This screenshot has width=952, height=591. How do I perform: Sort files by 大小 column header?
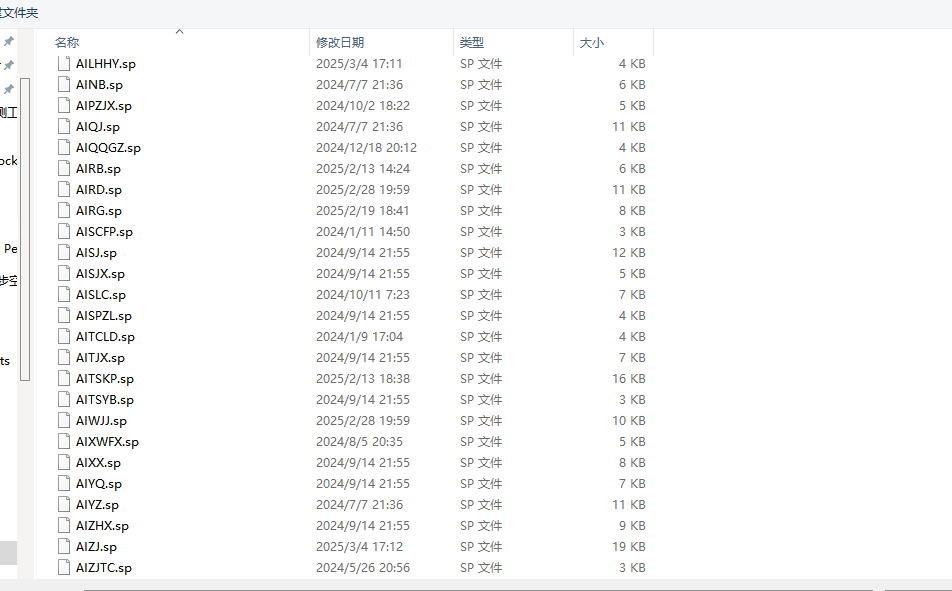tap(591, 43)
